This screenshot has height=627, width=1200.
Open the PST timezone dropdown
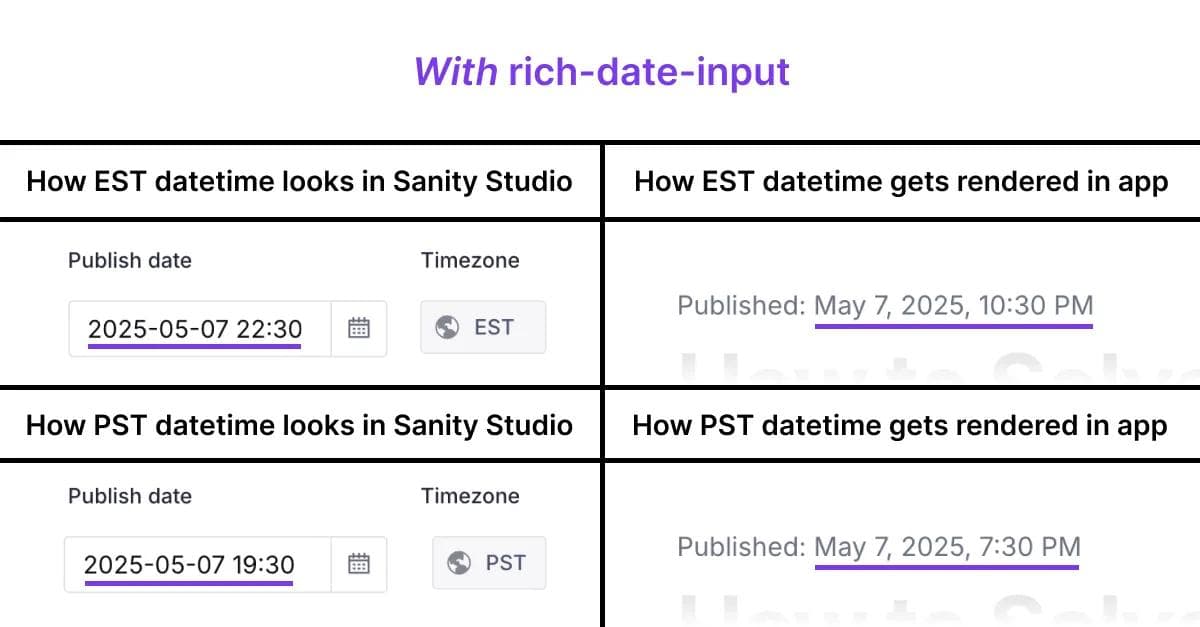488,562
